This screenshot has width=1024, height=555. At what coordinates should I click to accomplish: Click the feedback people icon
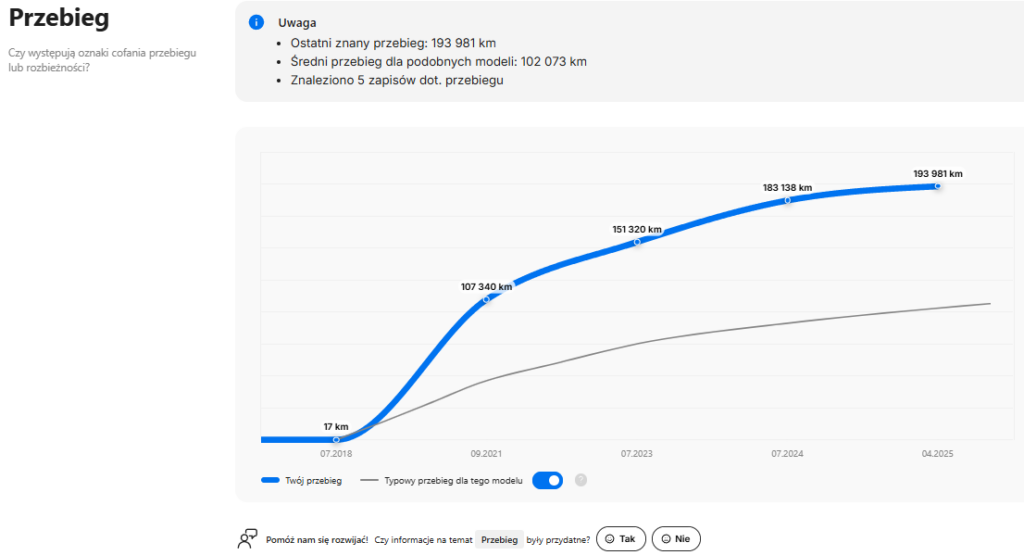tap(247, 539)
